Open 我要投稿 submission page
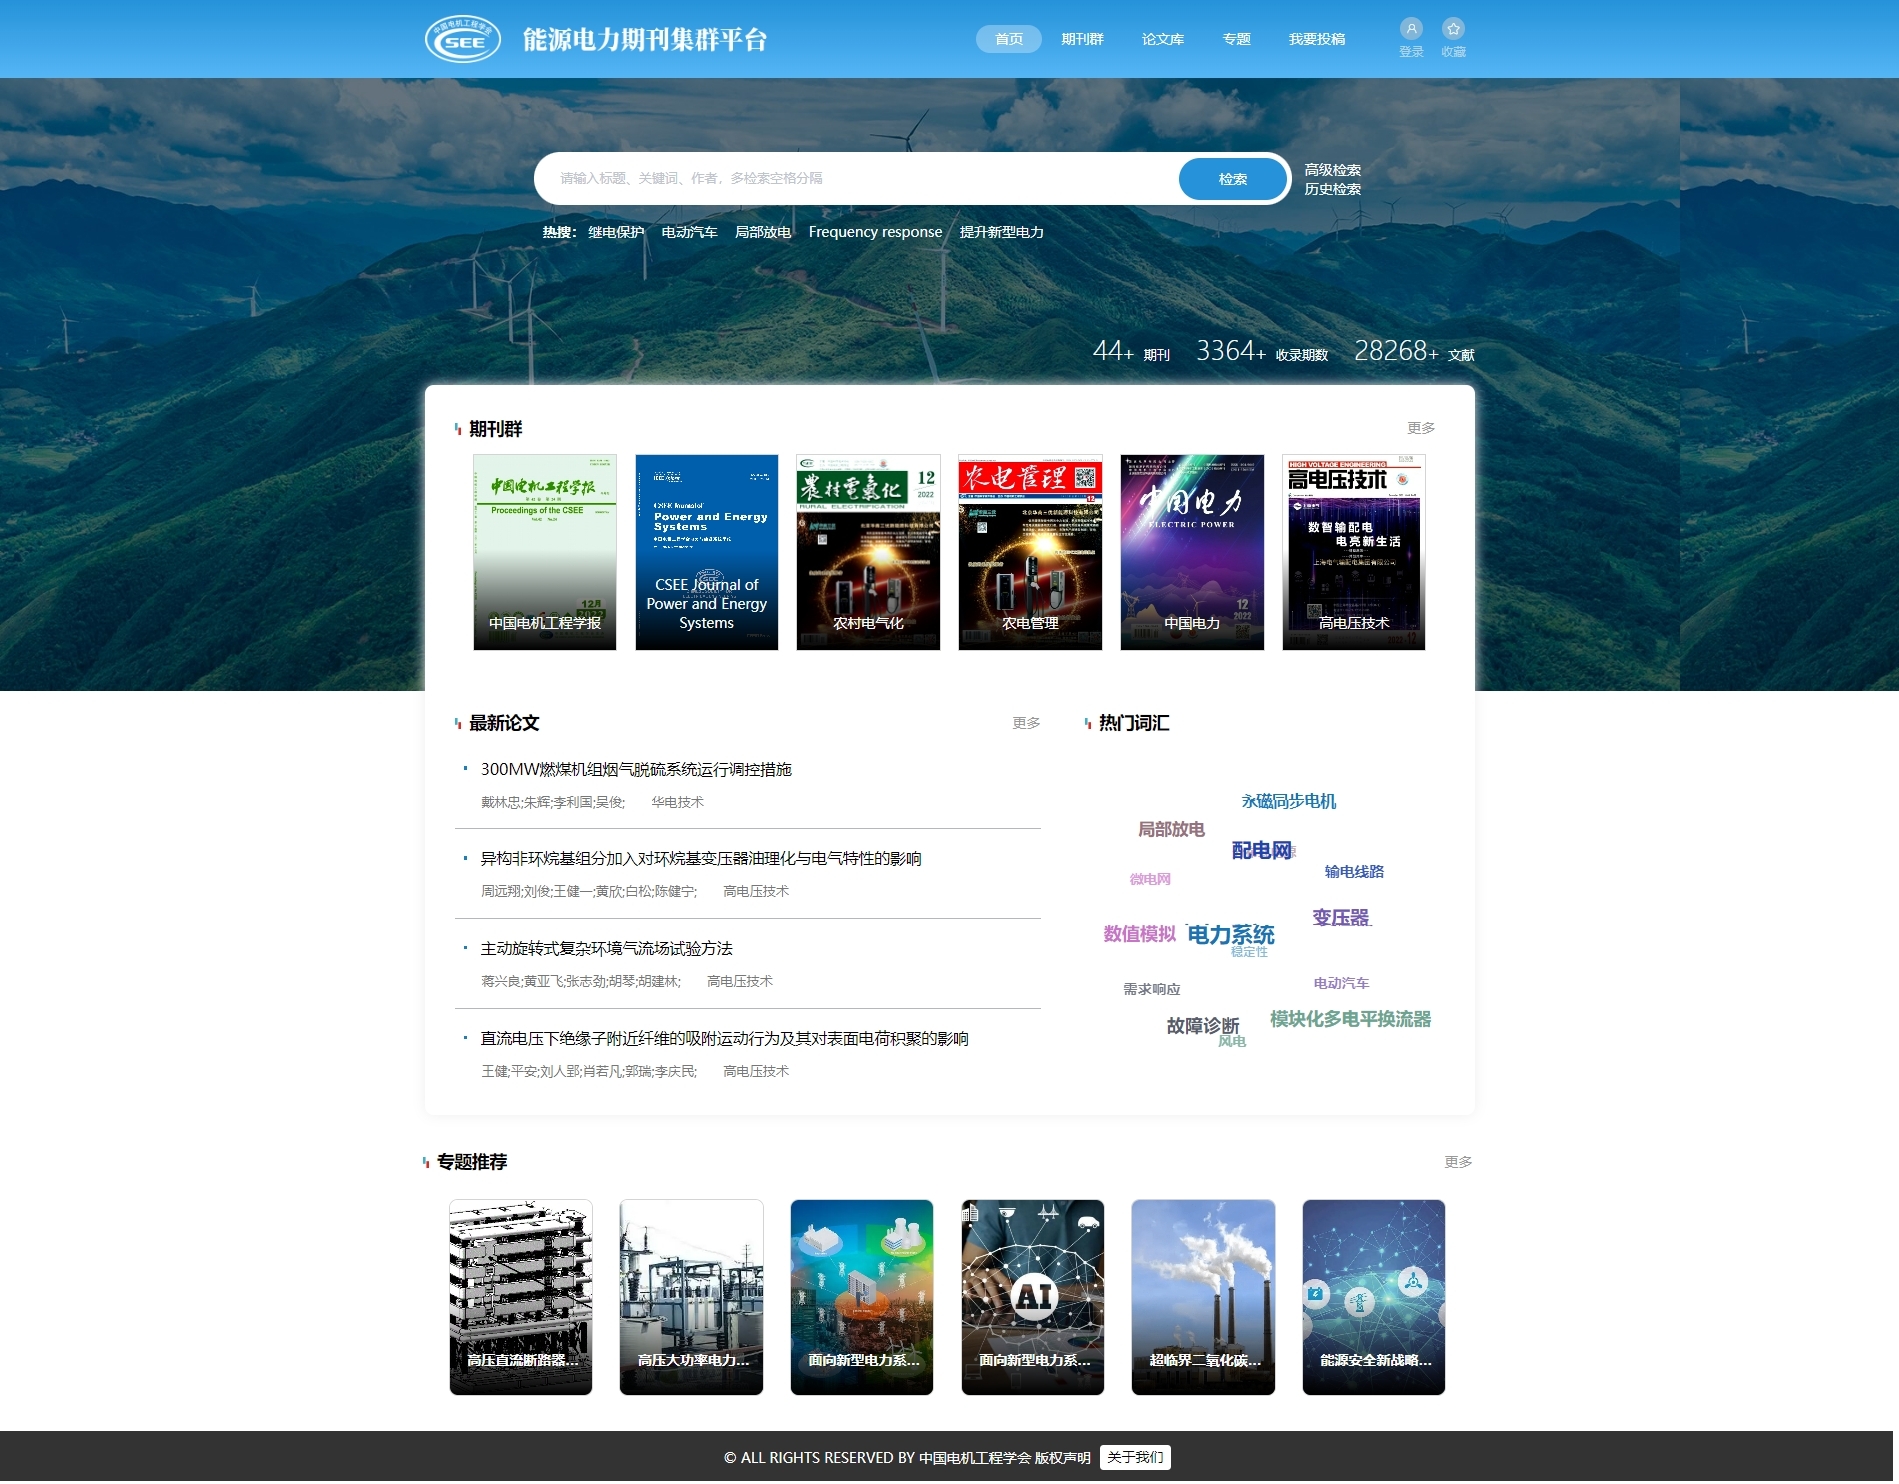 [1317, 39]
